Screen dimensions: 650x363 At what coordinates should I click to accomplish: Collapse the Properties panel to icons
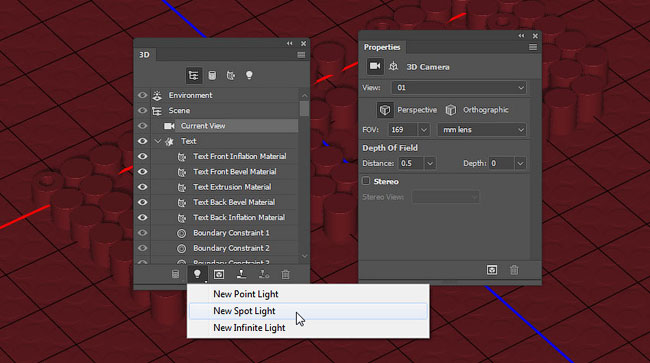521,36
